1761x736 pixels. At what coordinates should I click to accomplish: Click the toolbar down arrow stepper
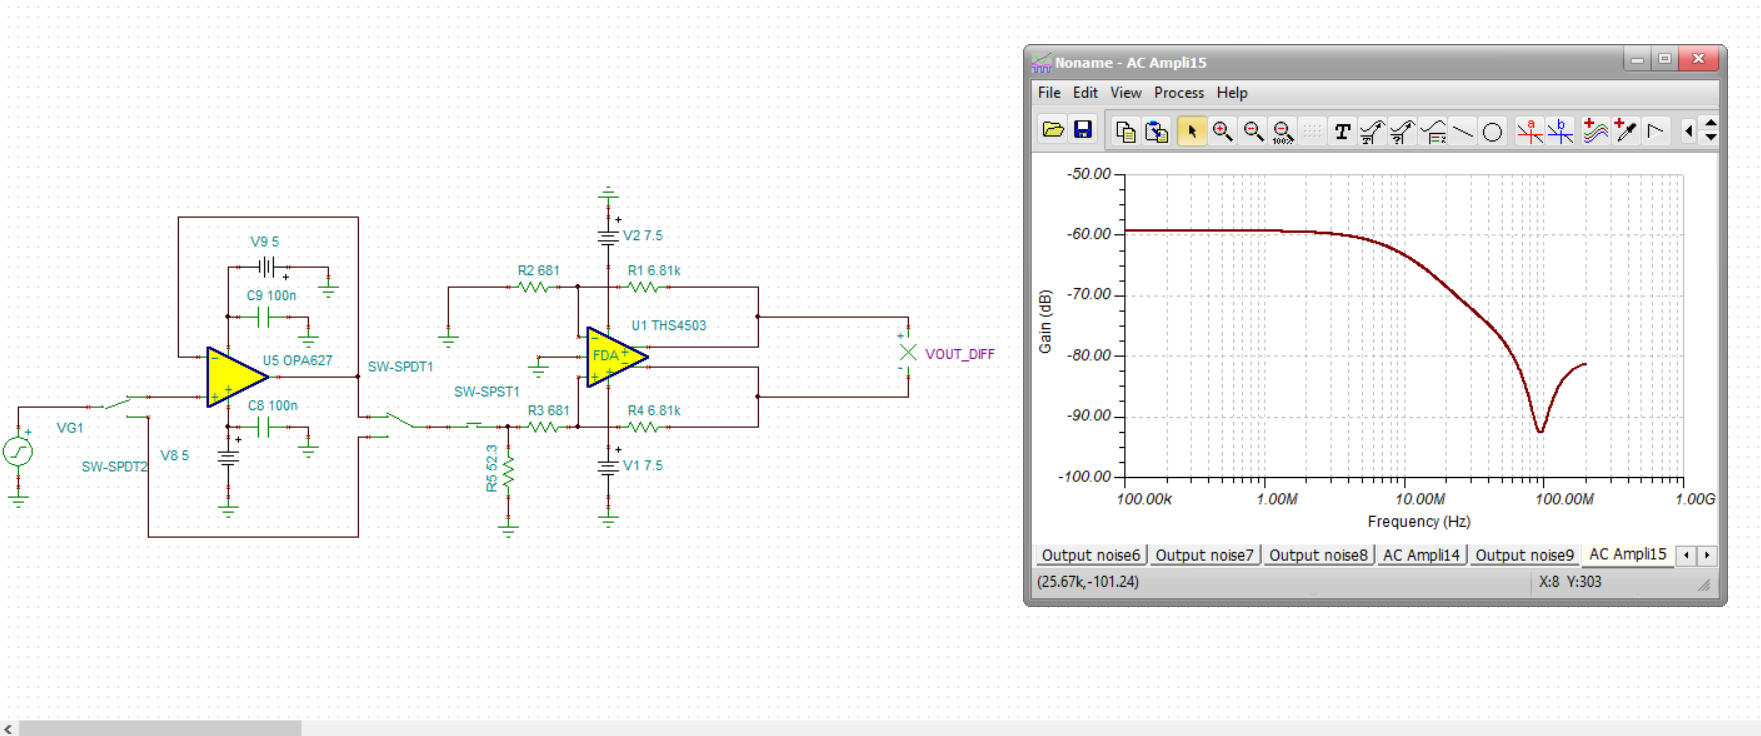point(1711,137)
